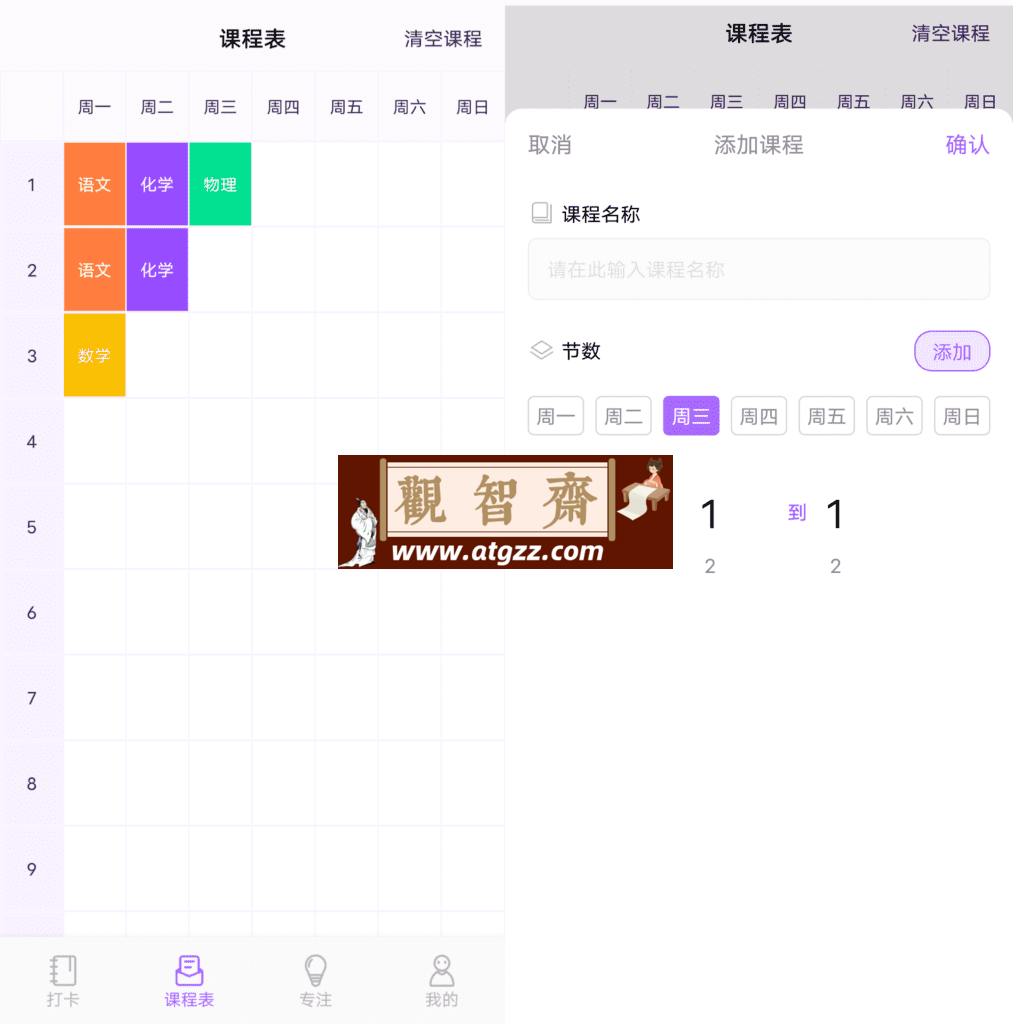Image resolution: width=1013 pixels, height=1024 pixels.
Task: Open yellow 数学 block in period 3
Action: 95,355
